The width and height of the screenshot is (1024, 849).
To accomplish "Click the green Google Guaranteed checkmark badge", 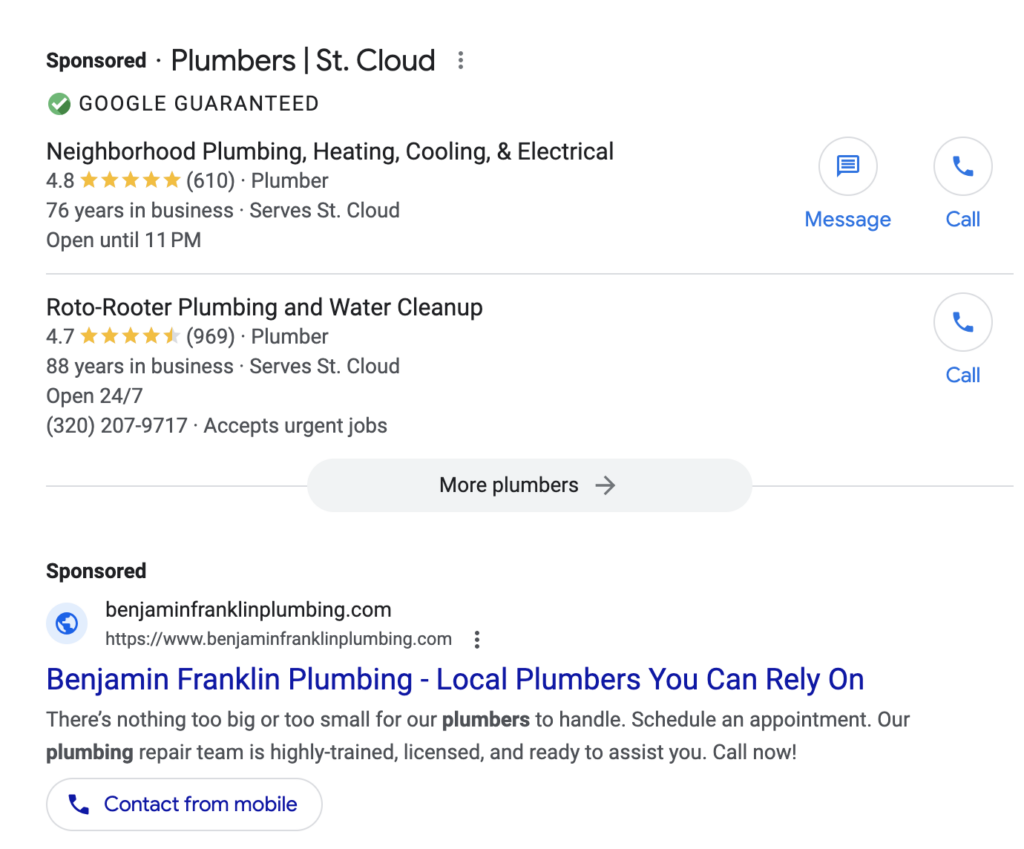I will [x=59, y=103].
